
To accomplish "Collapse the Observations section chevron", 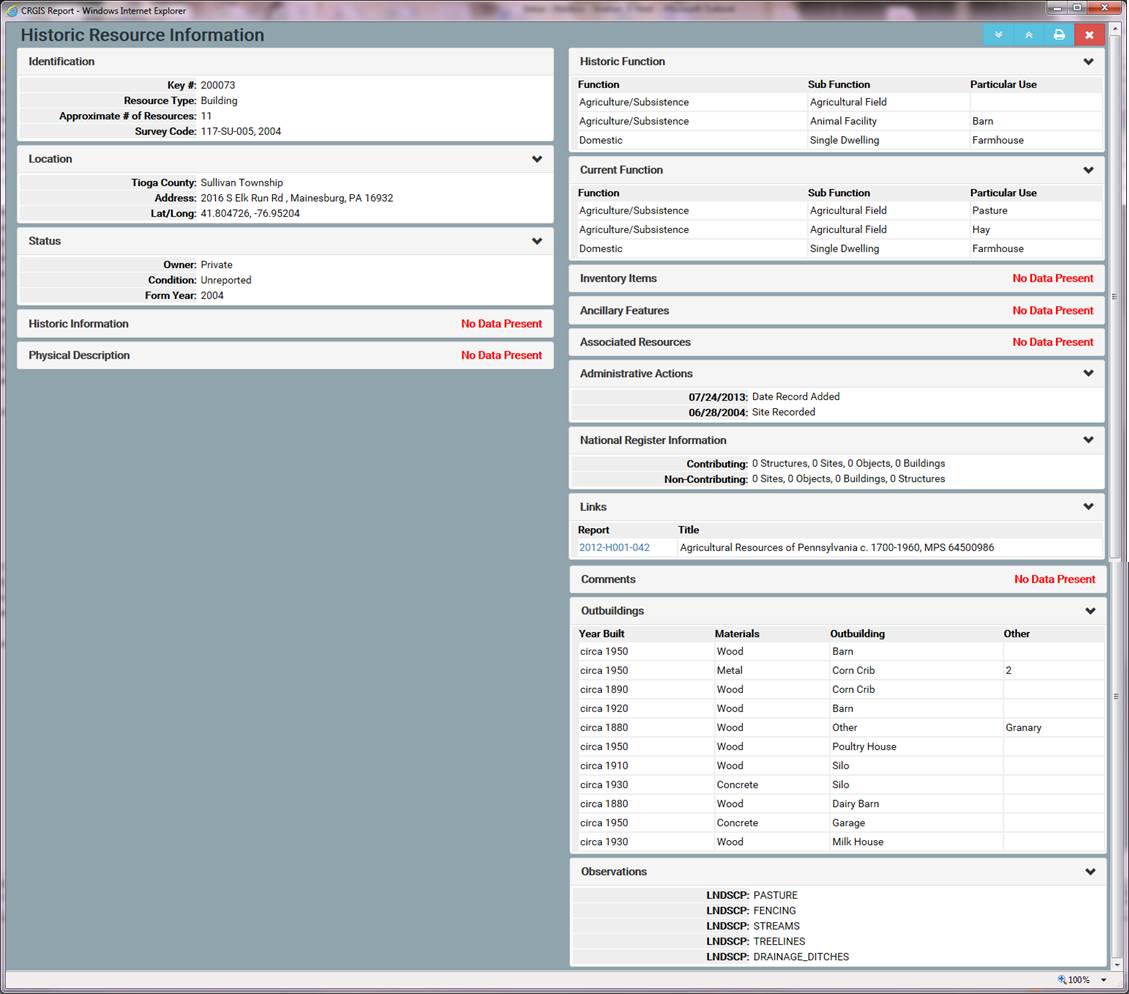I will [1090, 872].
